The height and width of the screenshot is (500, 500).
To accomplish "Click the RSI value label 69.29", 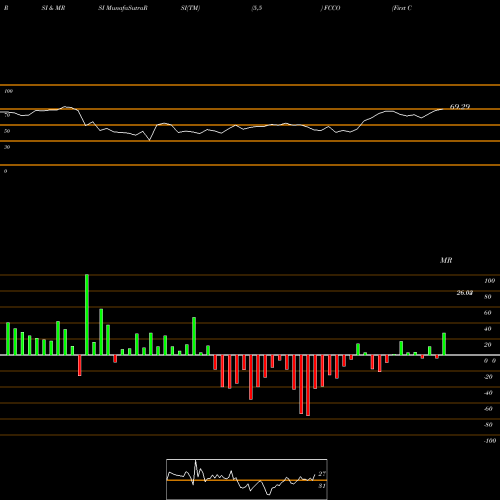I will [460, 107].
